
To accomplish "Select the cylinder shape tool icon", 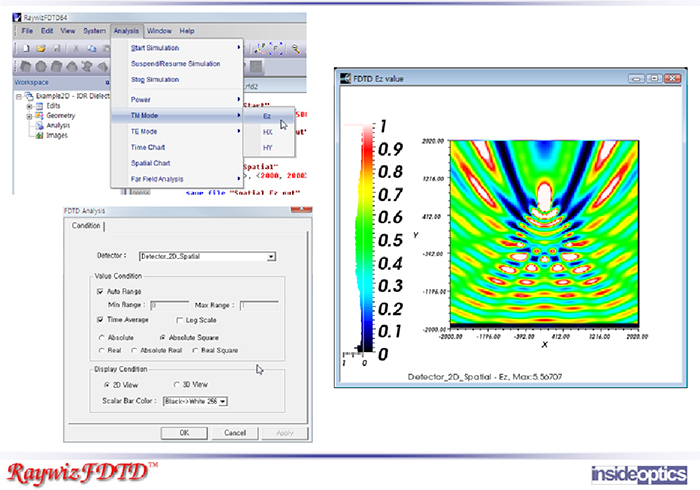I will pyautogui.click(x=56, y=66).
